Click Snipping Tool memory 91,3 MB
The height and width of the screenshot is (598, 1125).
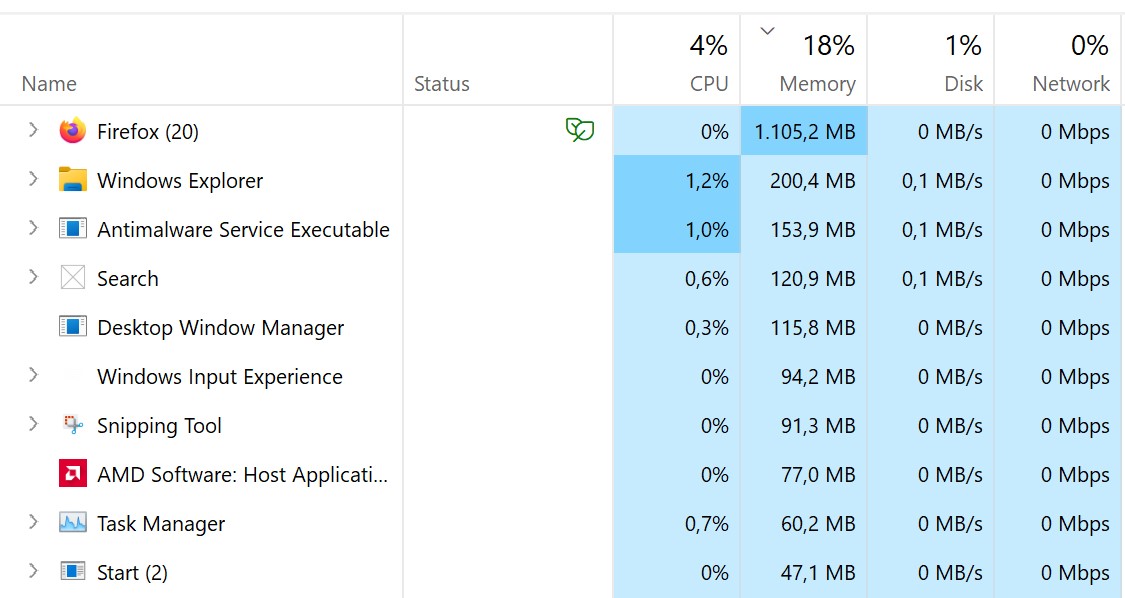tap(818, 426)
